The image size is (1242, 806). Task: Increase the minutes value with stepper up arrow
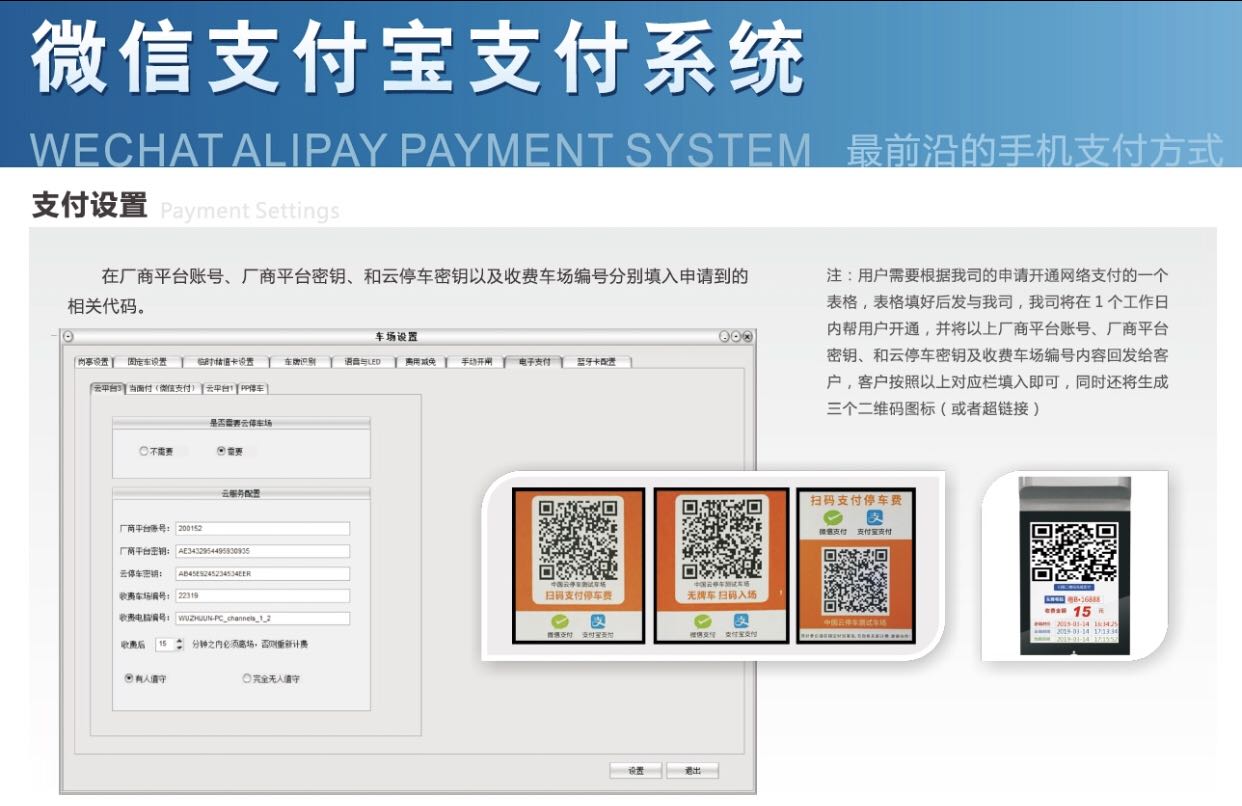point(179,641)
